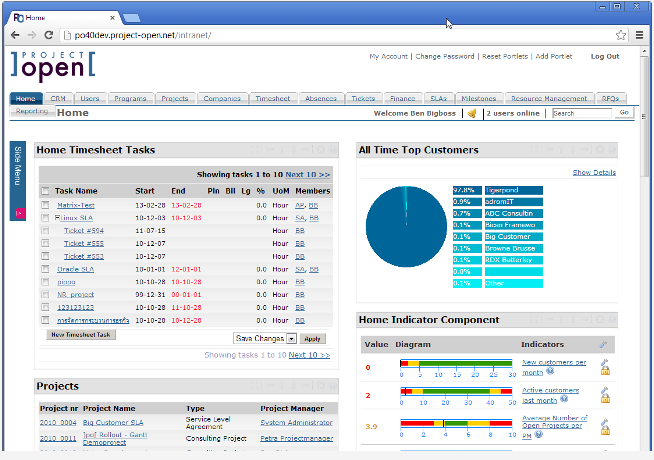Screen dimensions: 654x460
Task: Move All Time Top Customers portlet up
Action: coord(561,149)
